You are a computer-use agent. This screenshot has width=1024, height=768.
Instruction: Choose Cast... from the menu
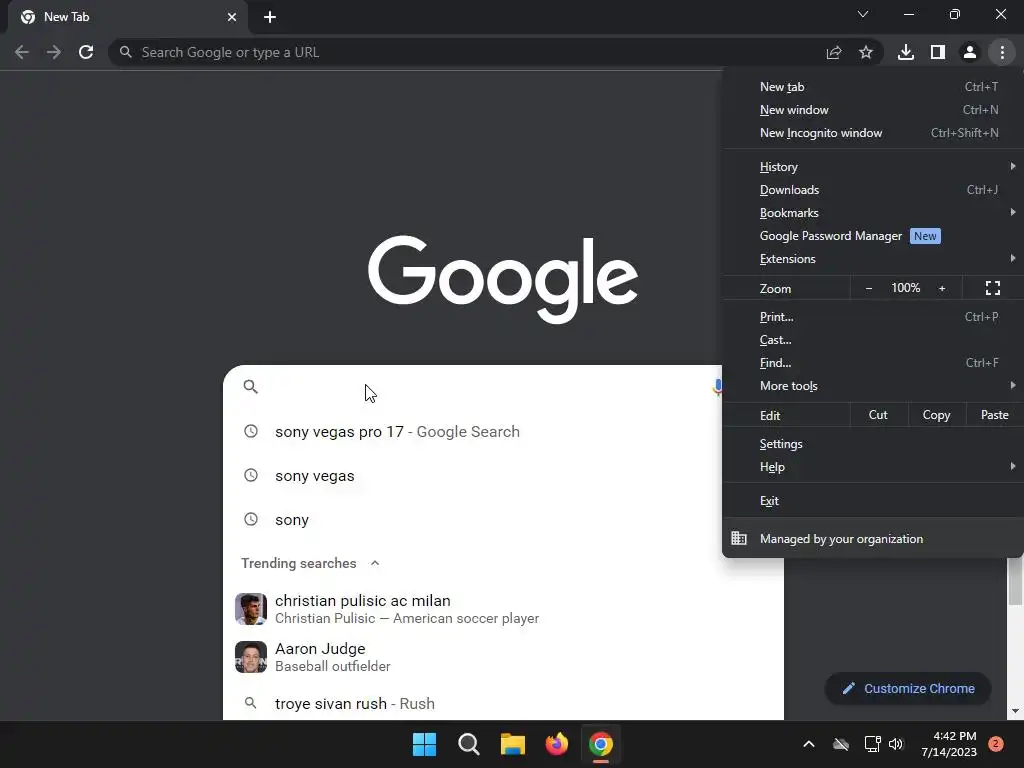872,340
